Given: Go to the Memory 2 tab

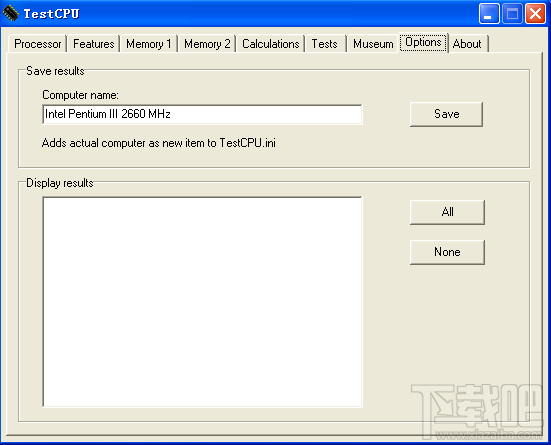Looking at the screenshot, I should (207, 44).
